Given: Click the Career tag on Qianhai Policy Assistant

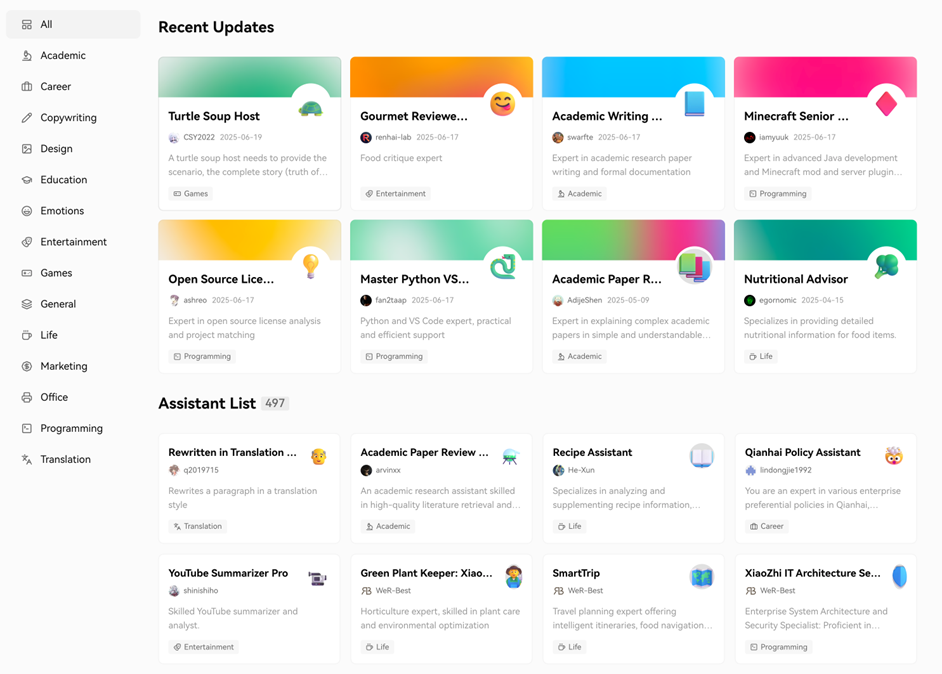Looking at the screenshot, I should pos(767,526).
